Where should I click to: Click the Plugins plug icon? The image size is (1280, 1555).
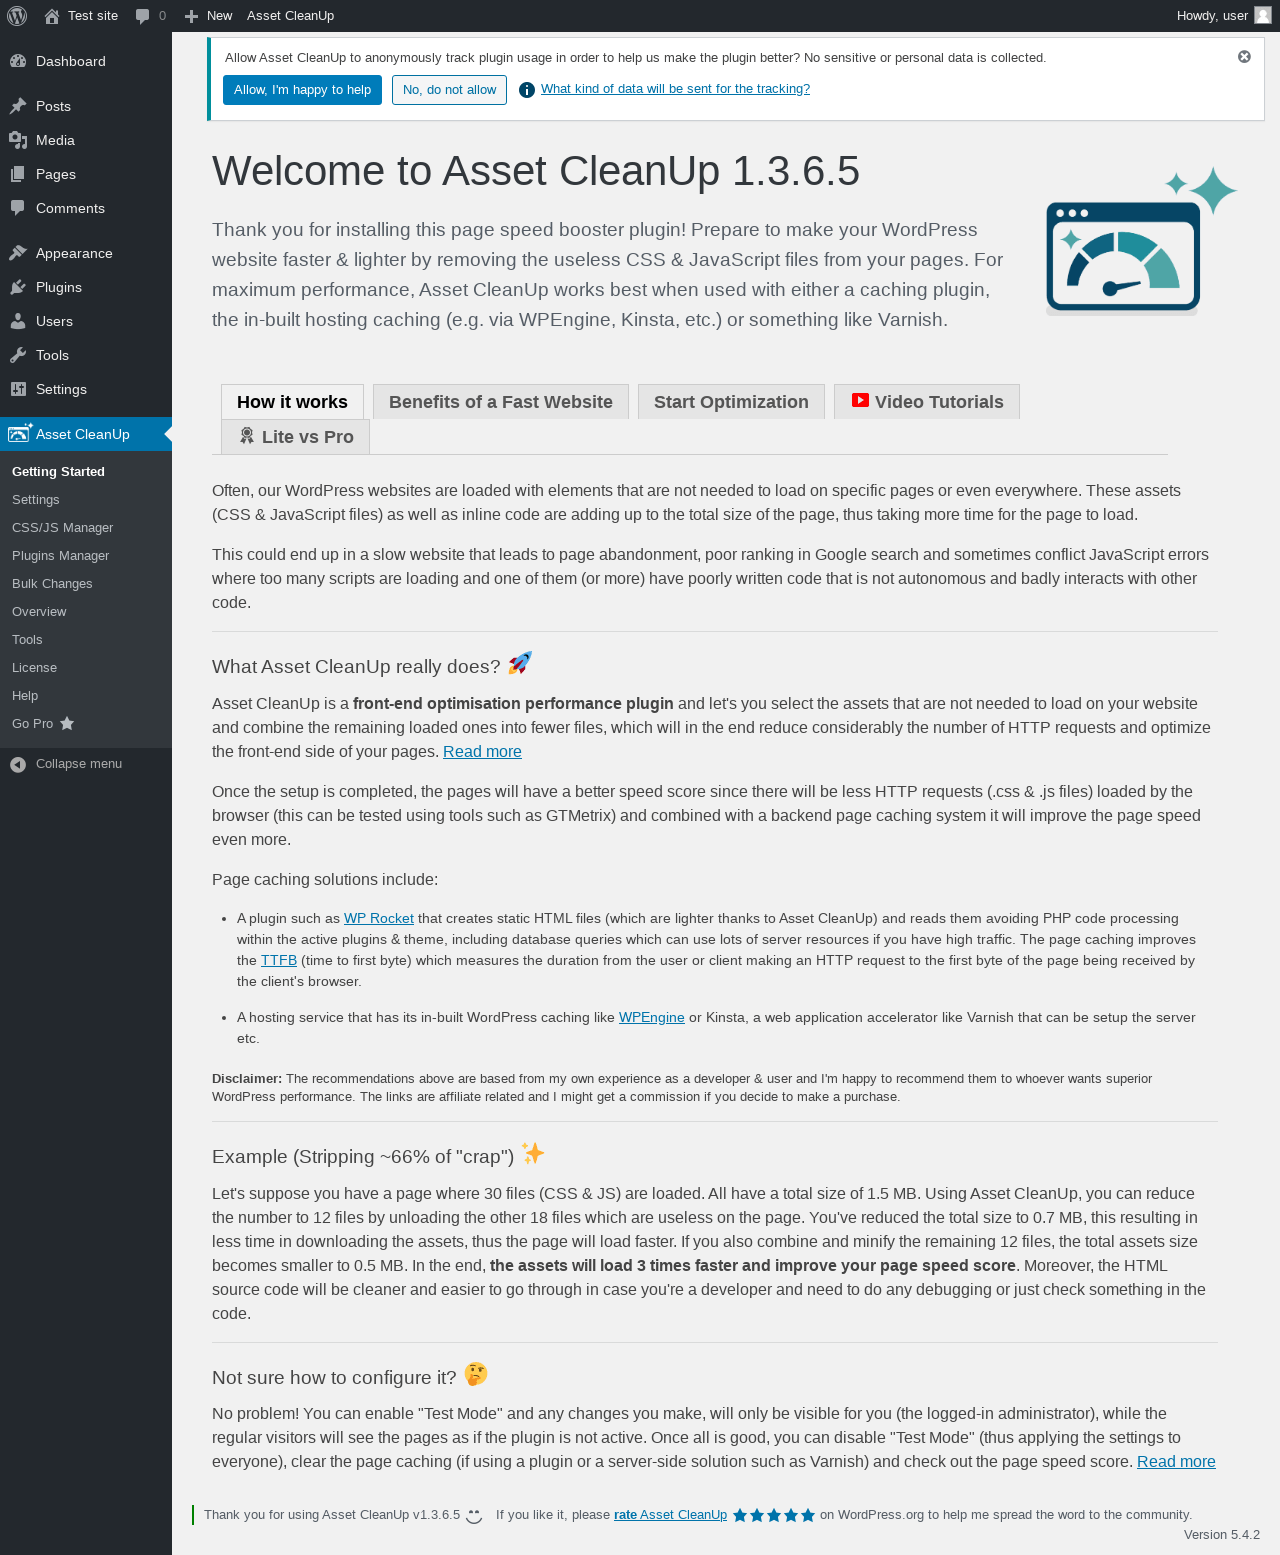pyautogui.click(x=18, y=287)
